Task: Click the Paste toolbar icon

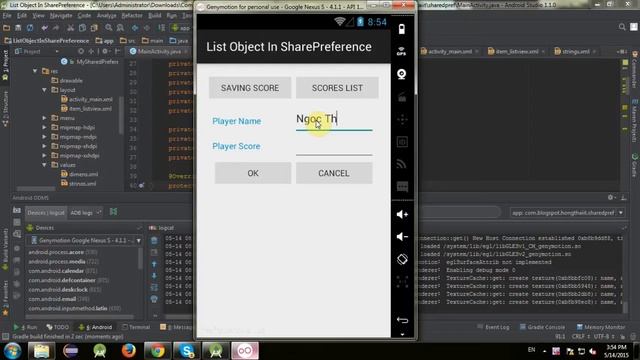Action: tap(94, 28)
